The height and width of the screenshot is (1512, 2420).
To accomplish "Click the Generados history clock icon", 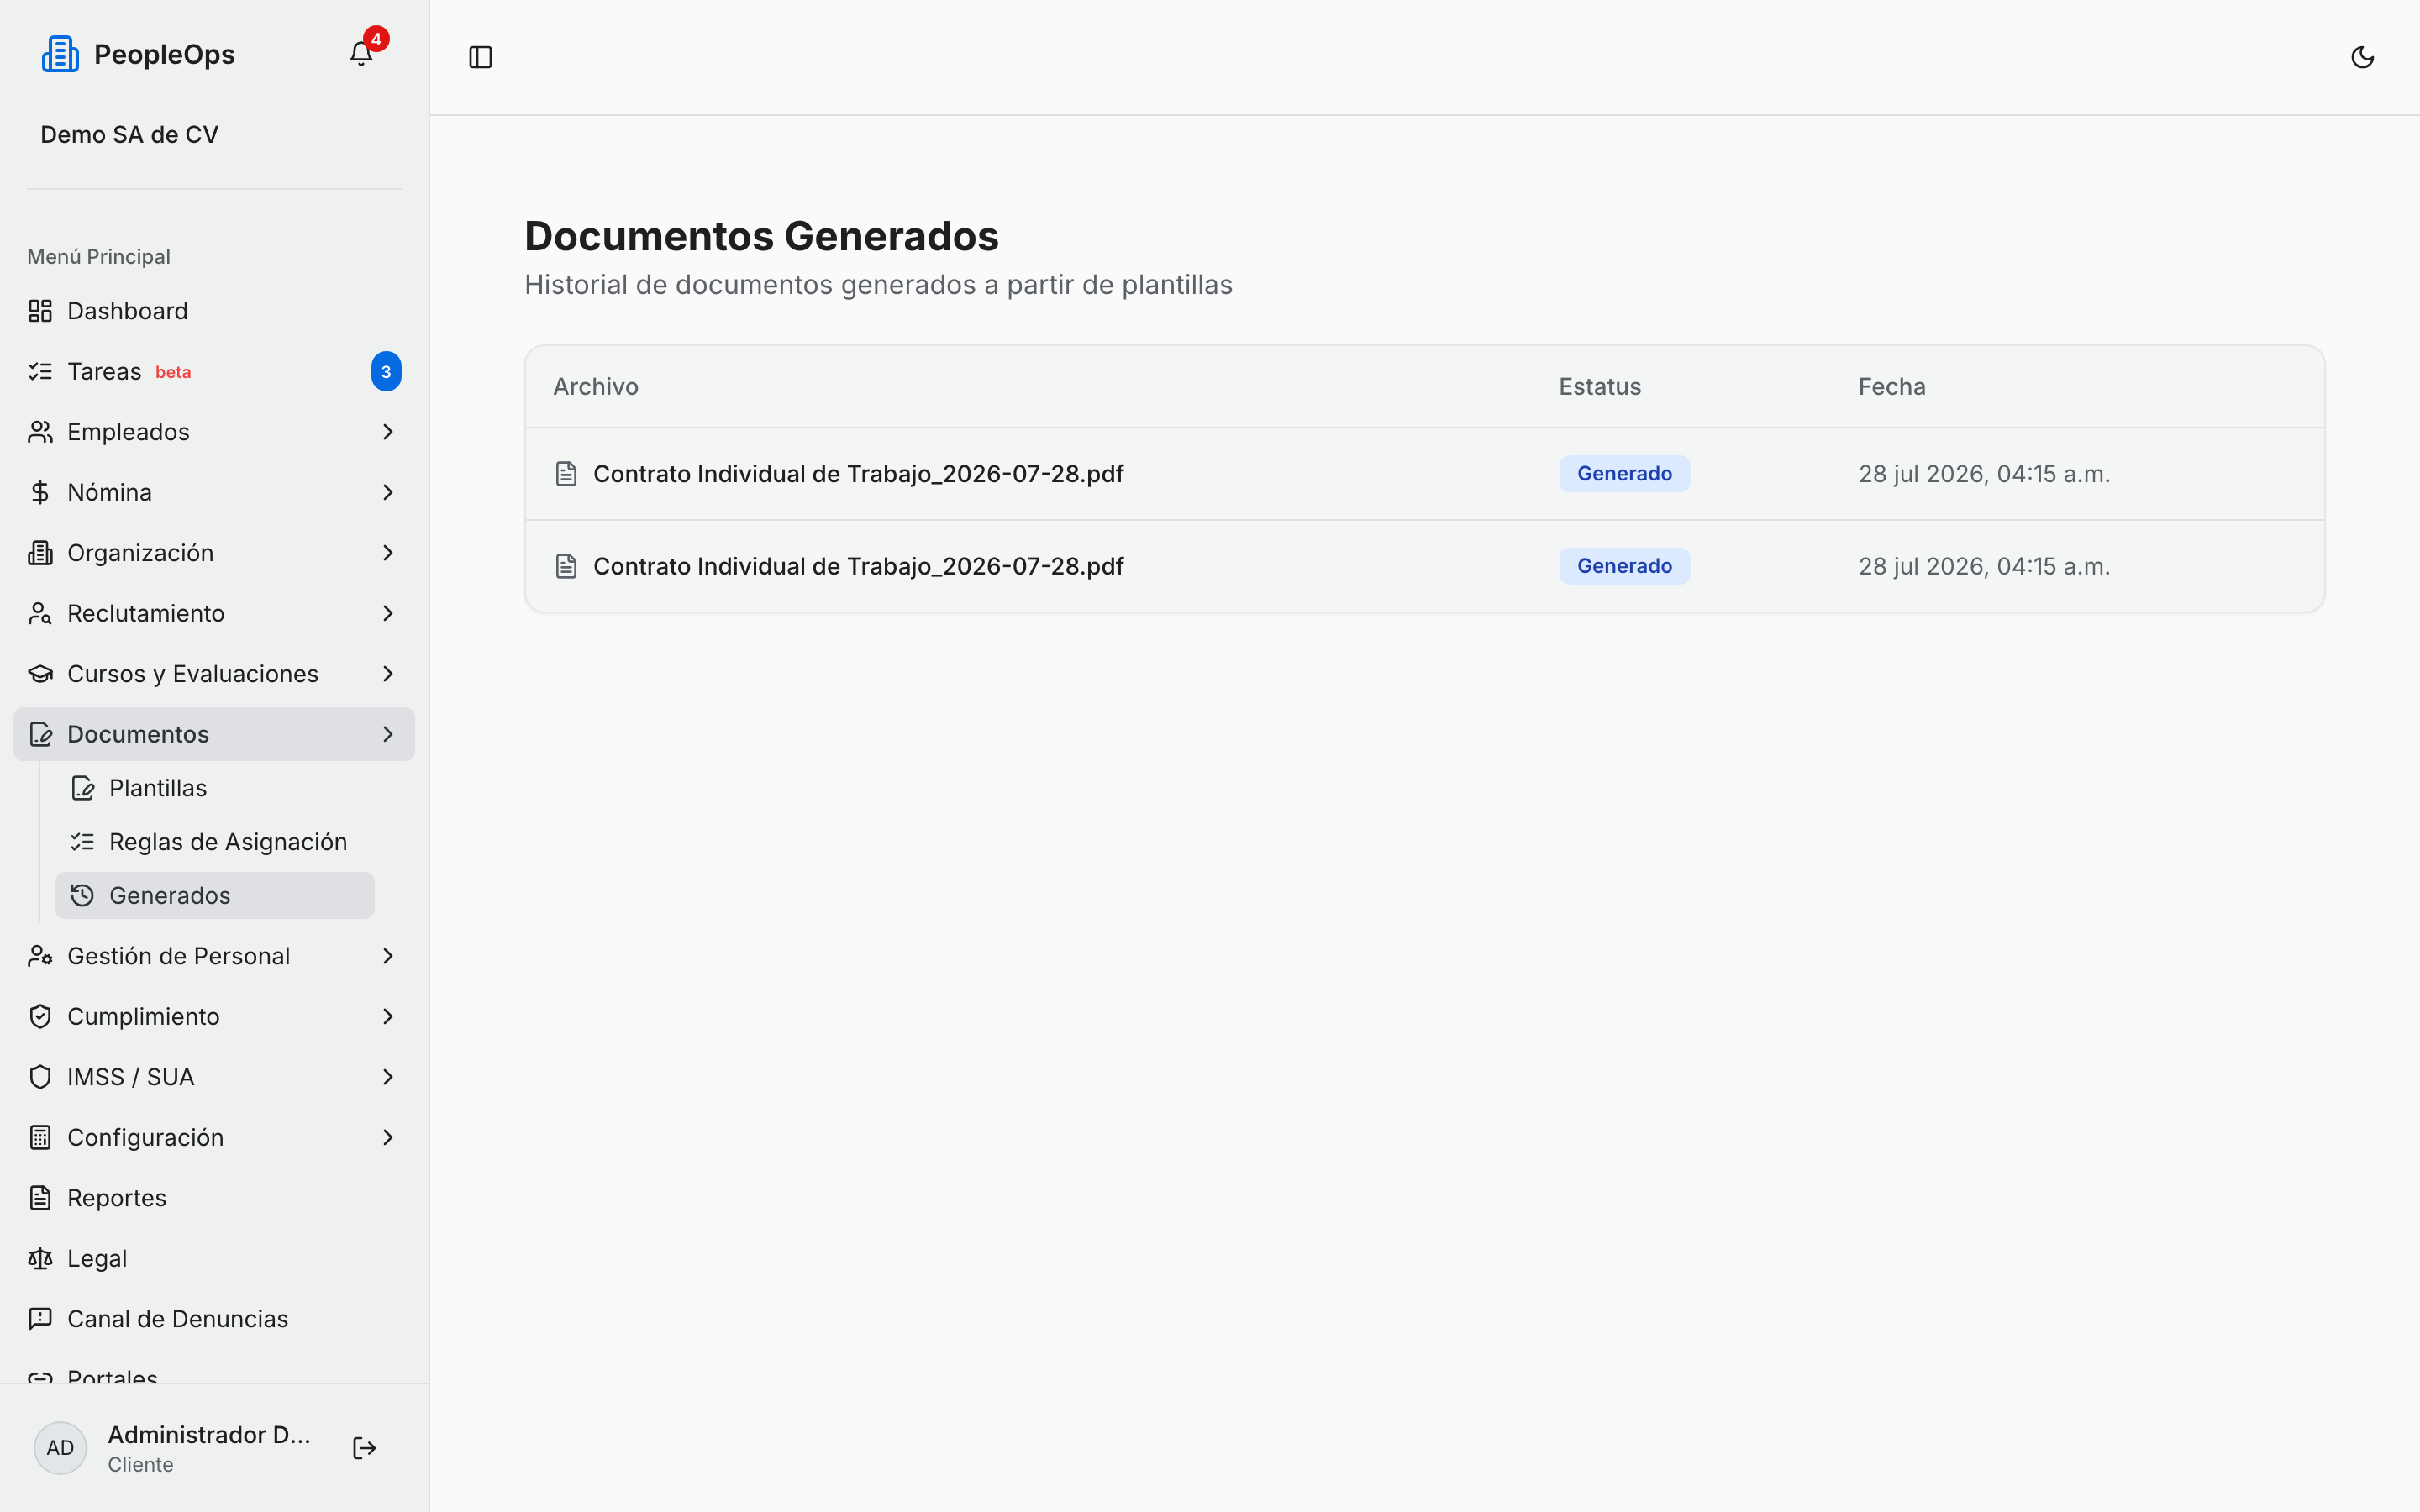I will click(83, 896).
